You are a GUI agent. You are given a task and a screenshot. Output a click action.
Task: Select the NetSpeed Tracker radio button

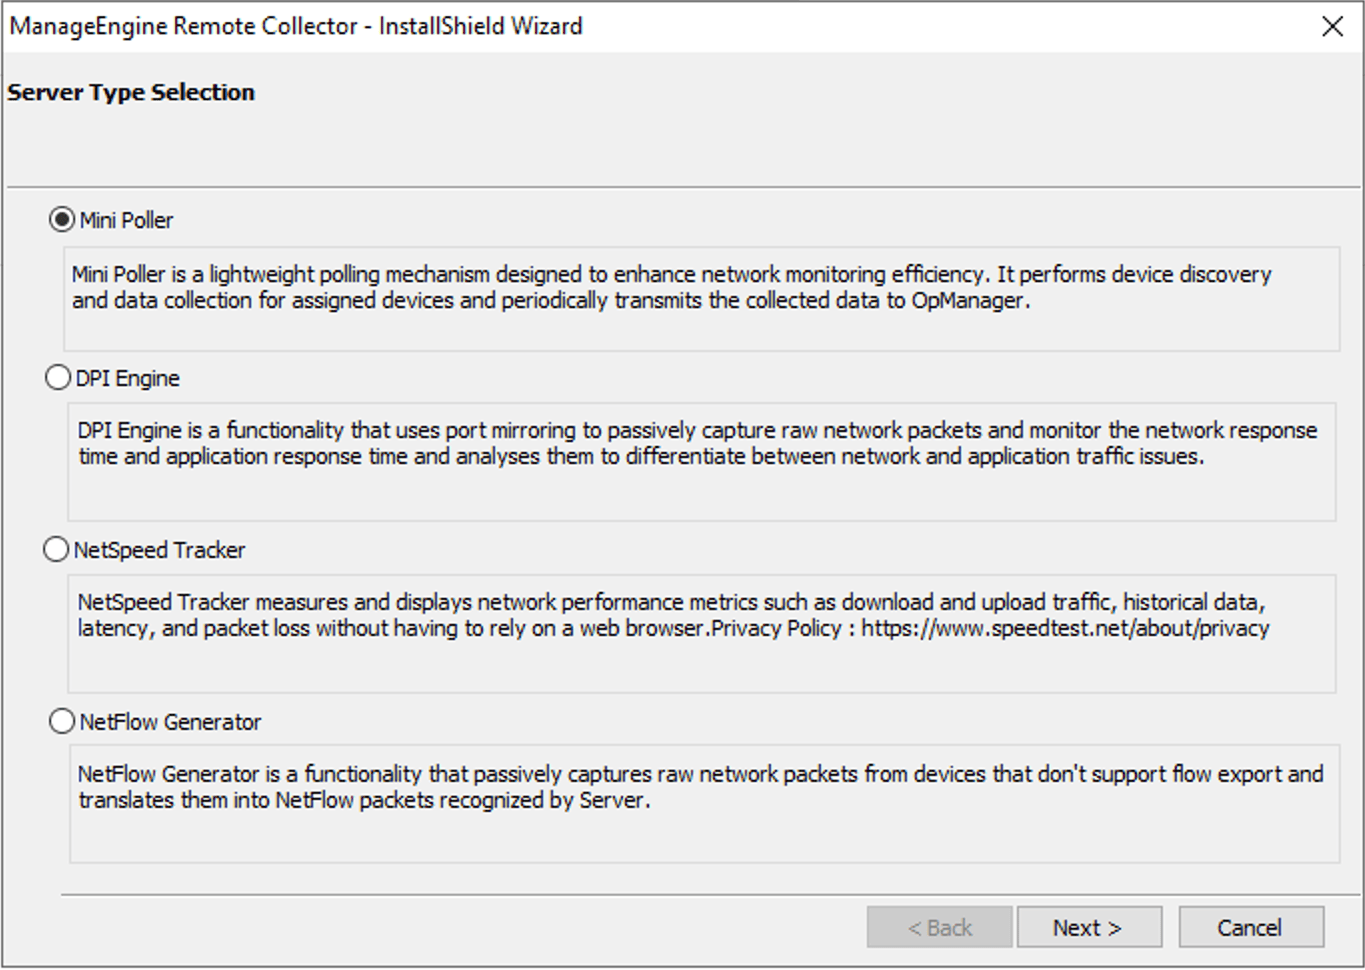[56, 550]
